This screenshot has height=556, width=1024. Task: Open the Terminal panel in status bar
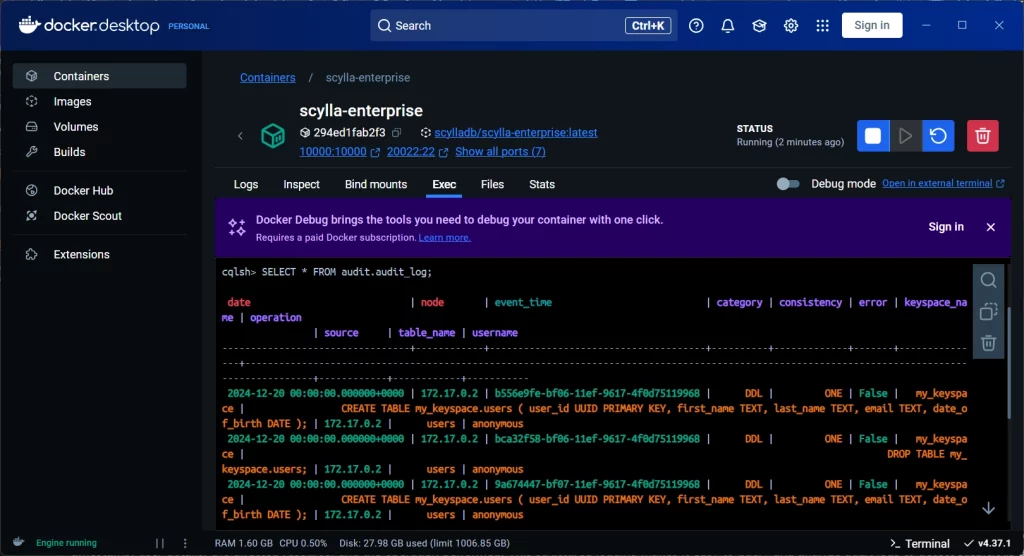pos(920,544)
